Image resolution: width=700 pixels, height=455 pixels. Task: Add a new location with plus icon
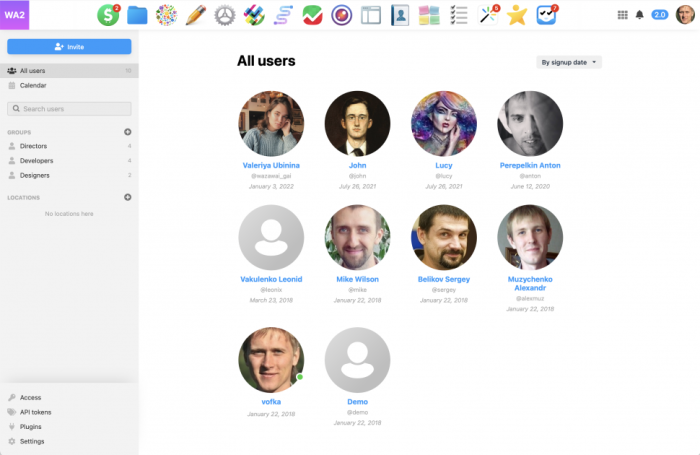click(x=127, y=197)
